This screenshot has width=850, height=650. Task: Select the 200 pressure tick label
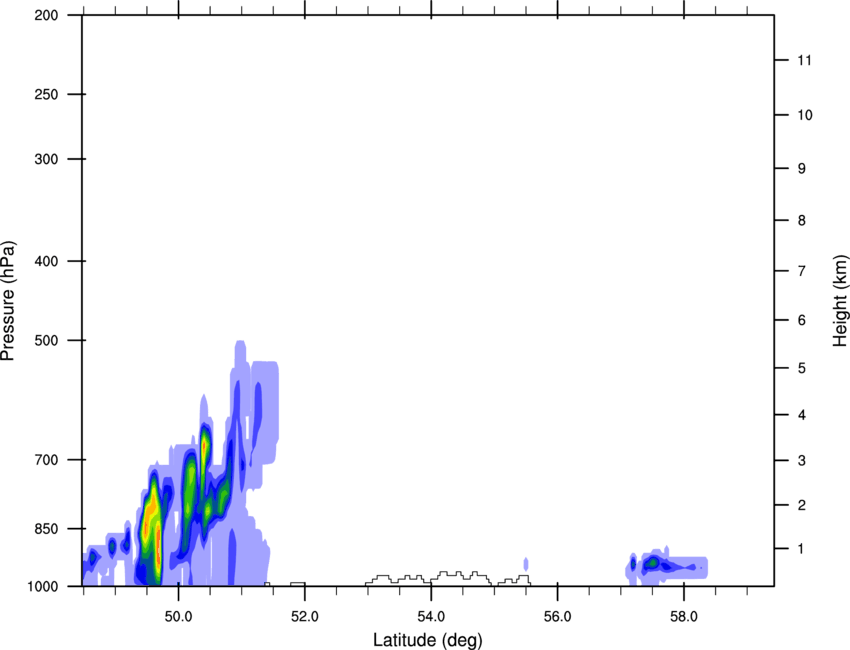point(46,15)
